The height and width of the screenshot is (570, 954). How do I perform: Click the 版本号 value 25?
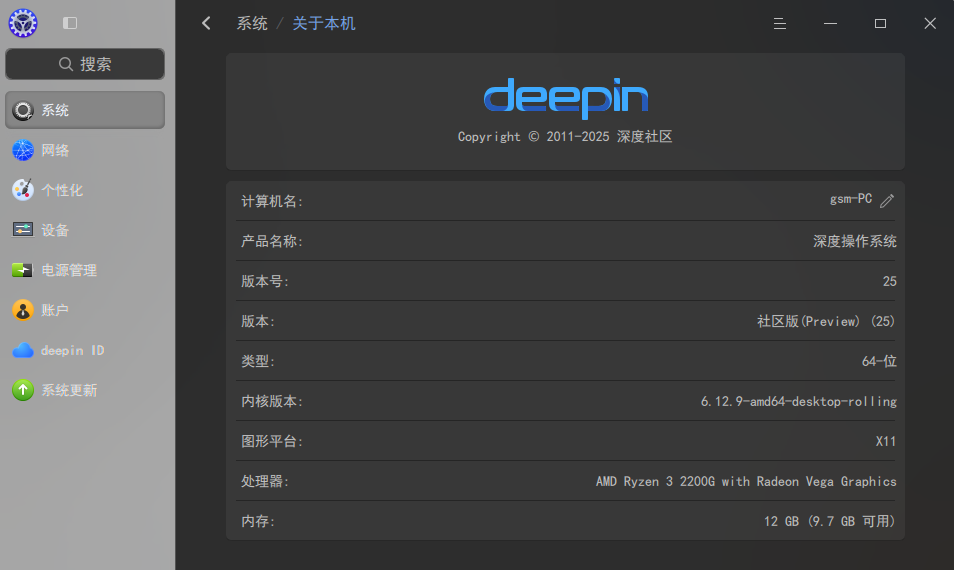pyautogui.click(x=890, y=281)
